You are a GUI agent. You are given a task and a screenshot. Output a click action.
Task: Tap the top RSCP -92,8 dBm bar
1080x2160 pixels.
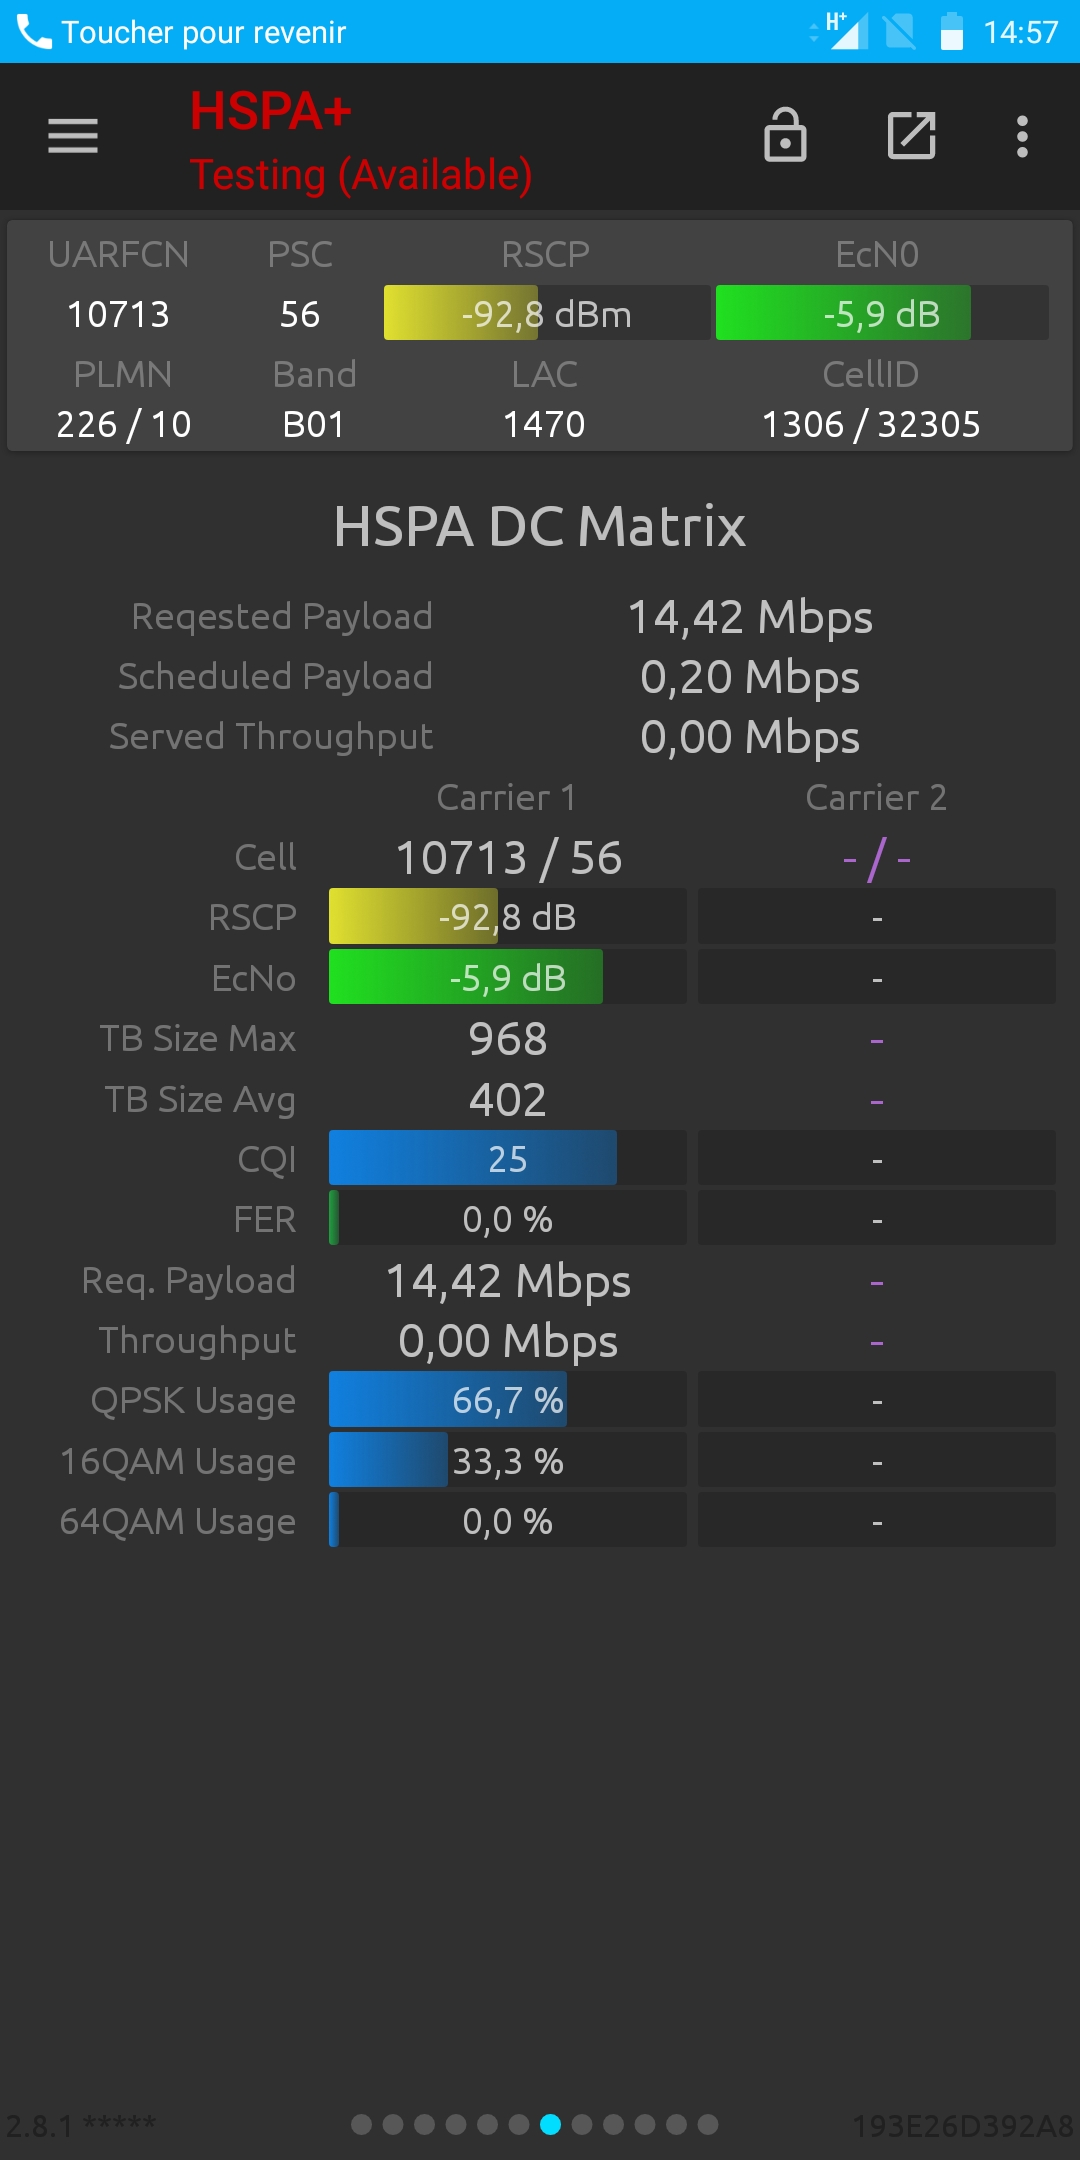click(x=547, y=313)
